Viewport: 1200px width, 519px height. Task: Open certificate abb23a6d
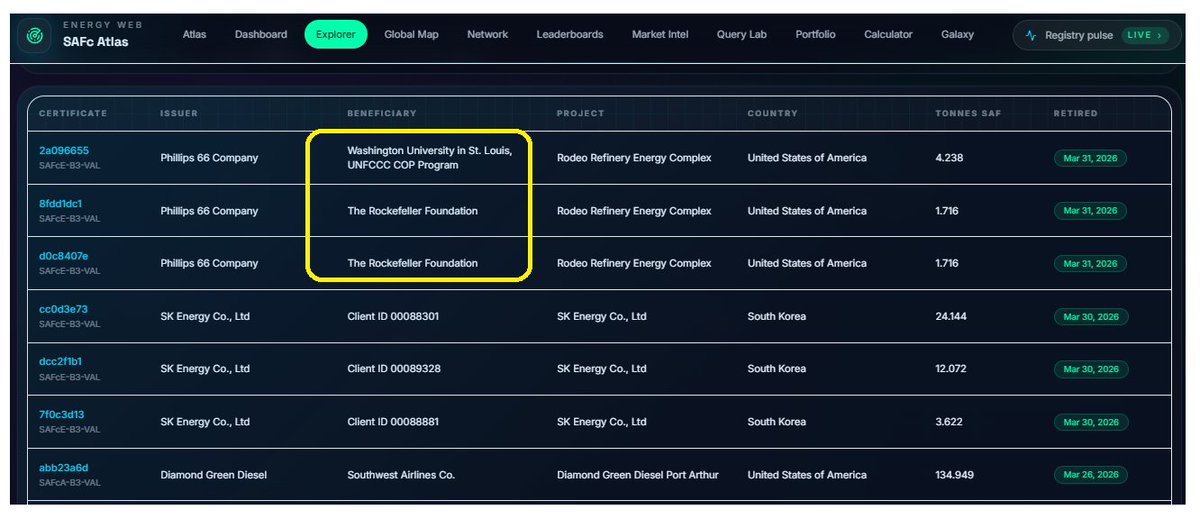pyautogui.click(x=64, y=467)
